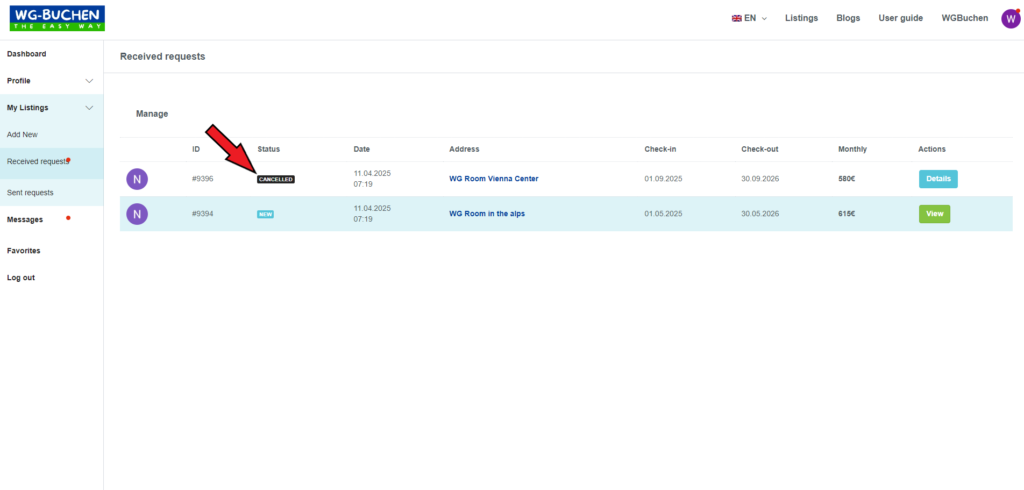The image size is (1024, 490).
Task: Click the Check-in column header
Action: coord(660,149)
